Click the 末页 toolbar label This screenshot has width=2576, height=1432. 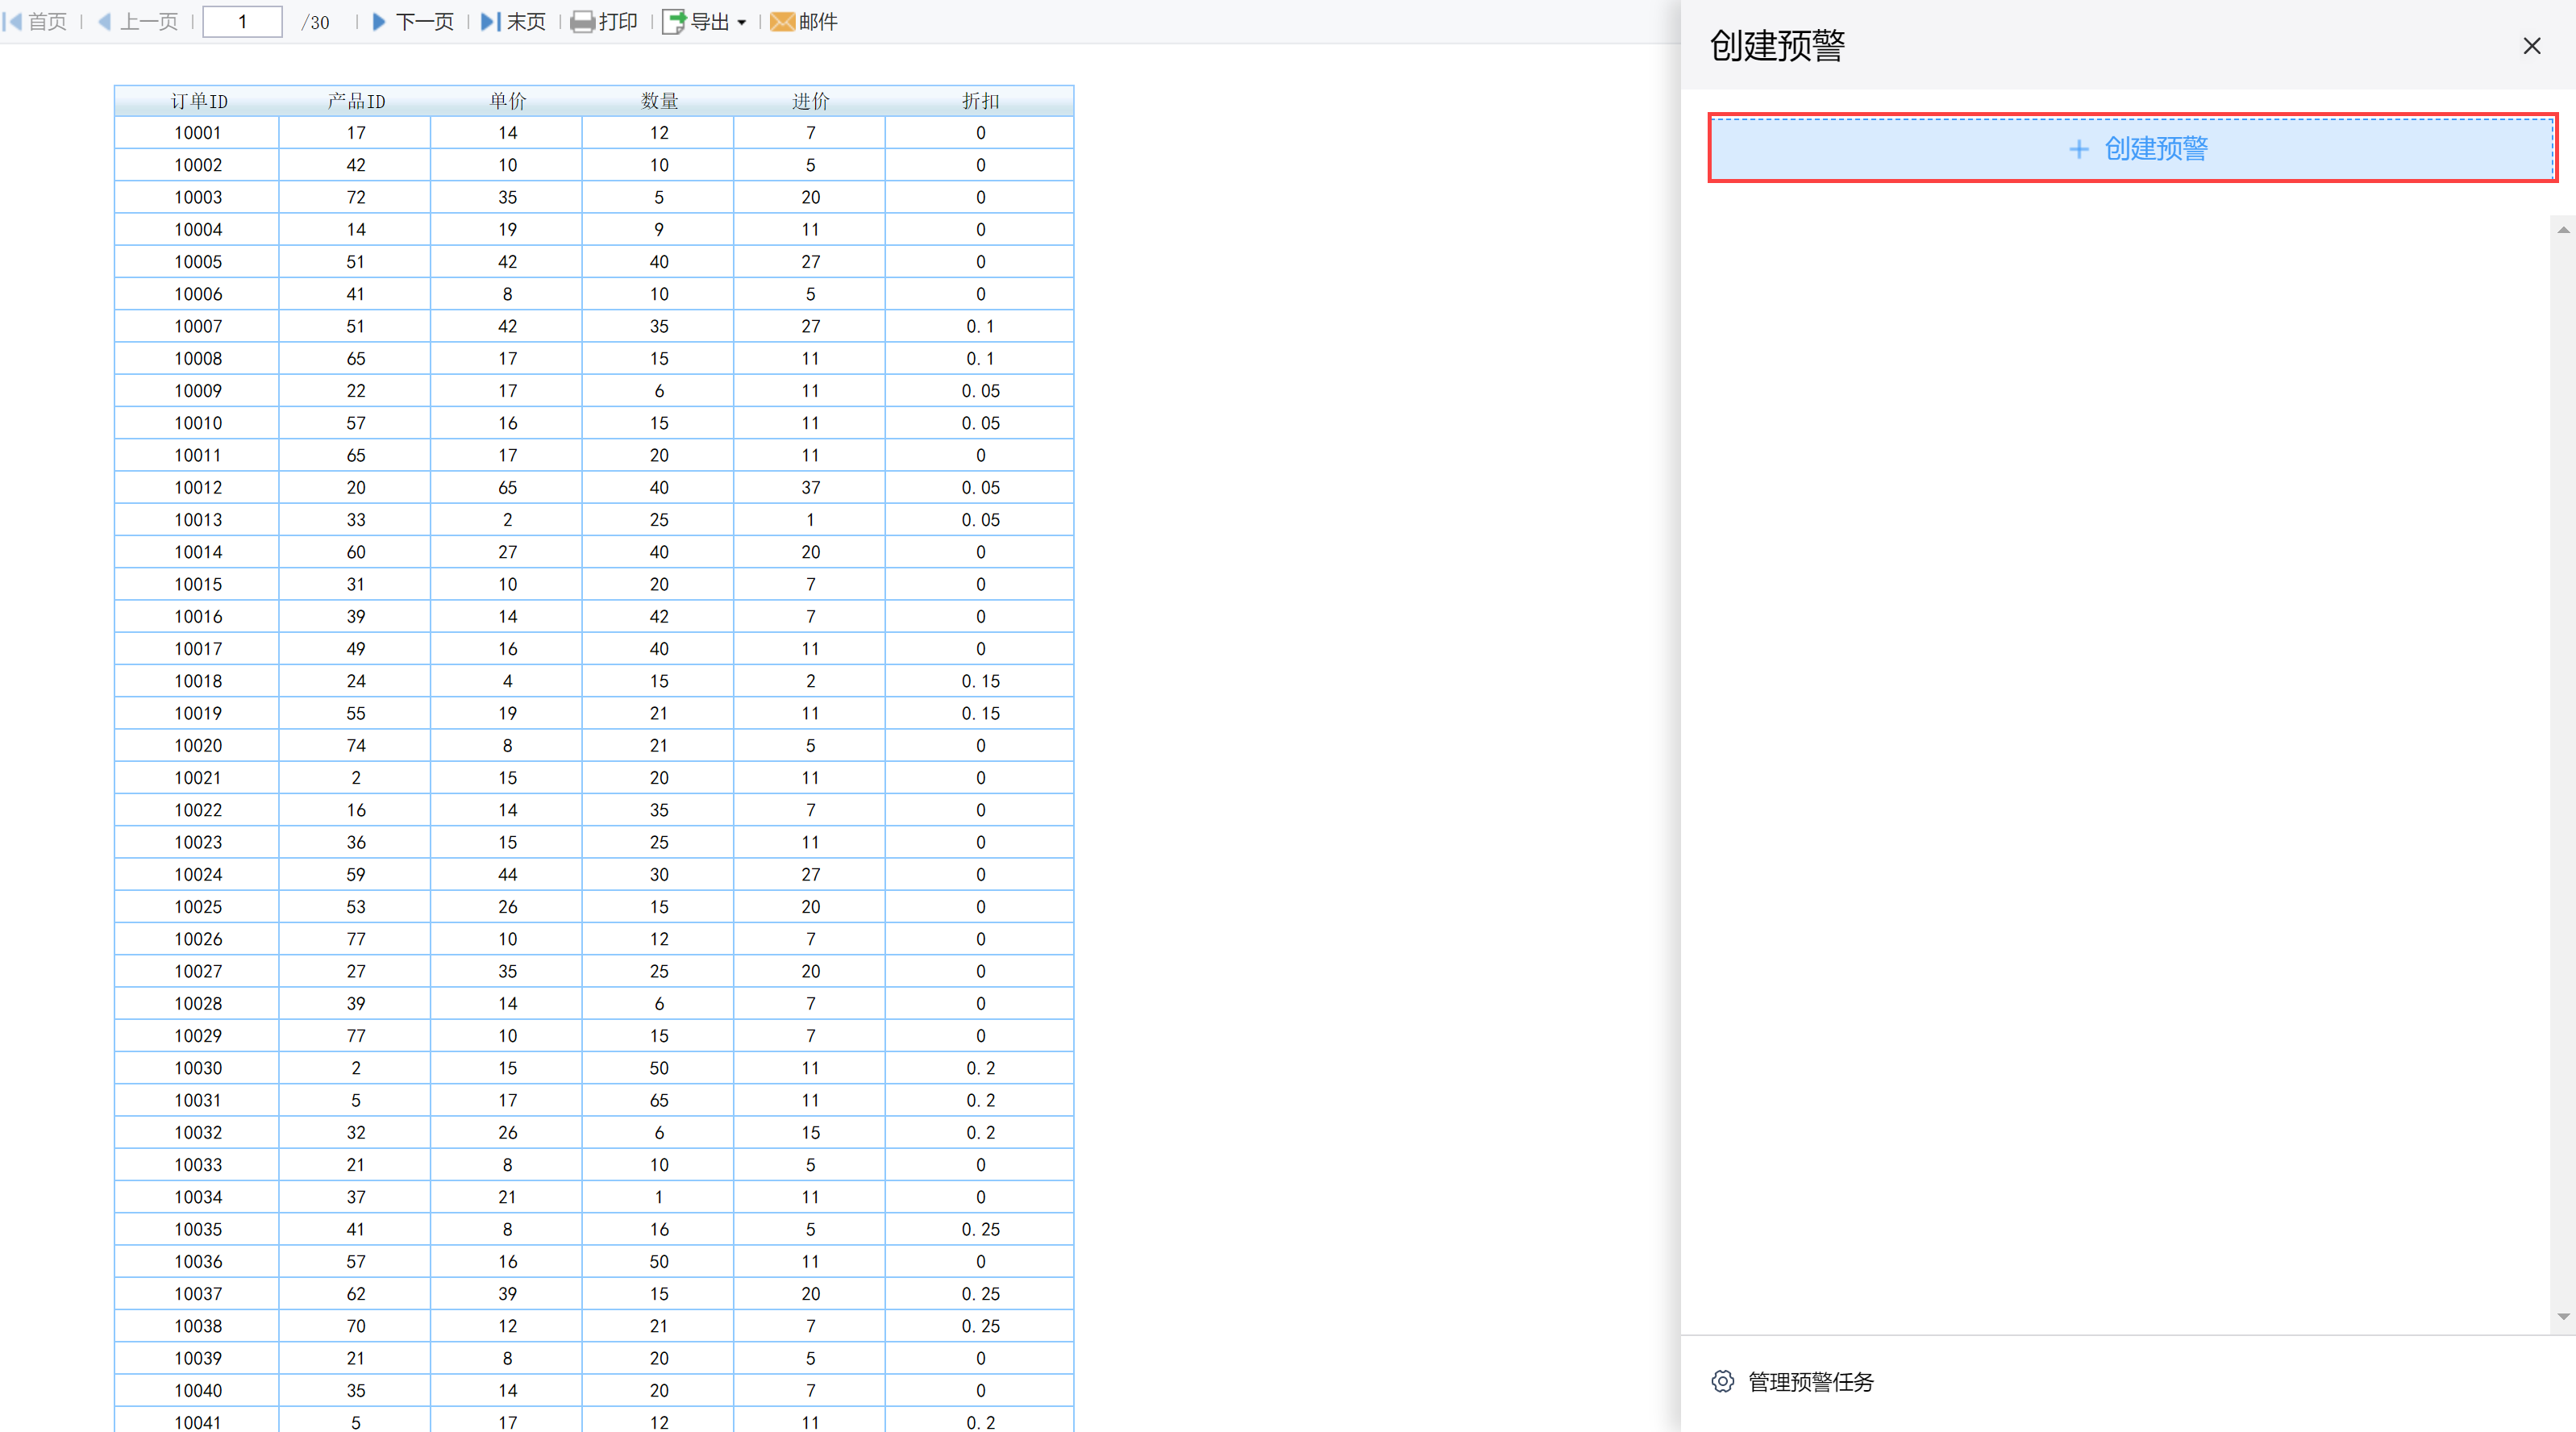[526, 22]
